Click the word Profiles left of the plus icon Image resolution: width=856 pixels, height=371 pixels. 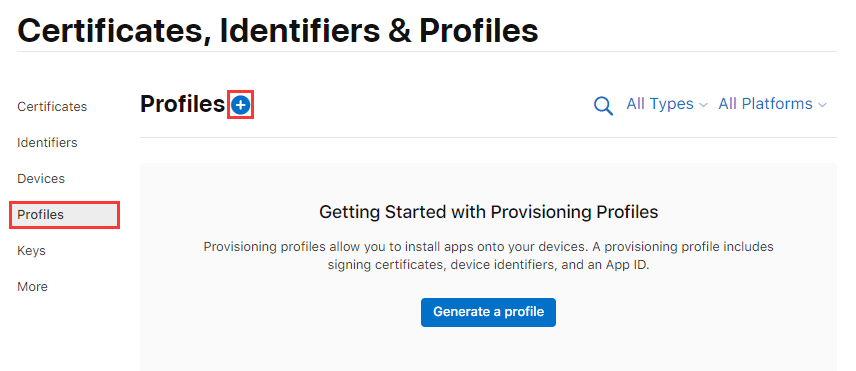(x=182, y=104)
